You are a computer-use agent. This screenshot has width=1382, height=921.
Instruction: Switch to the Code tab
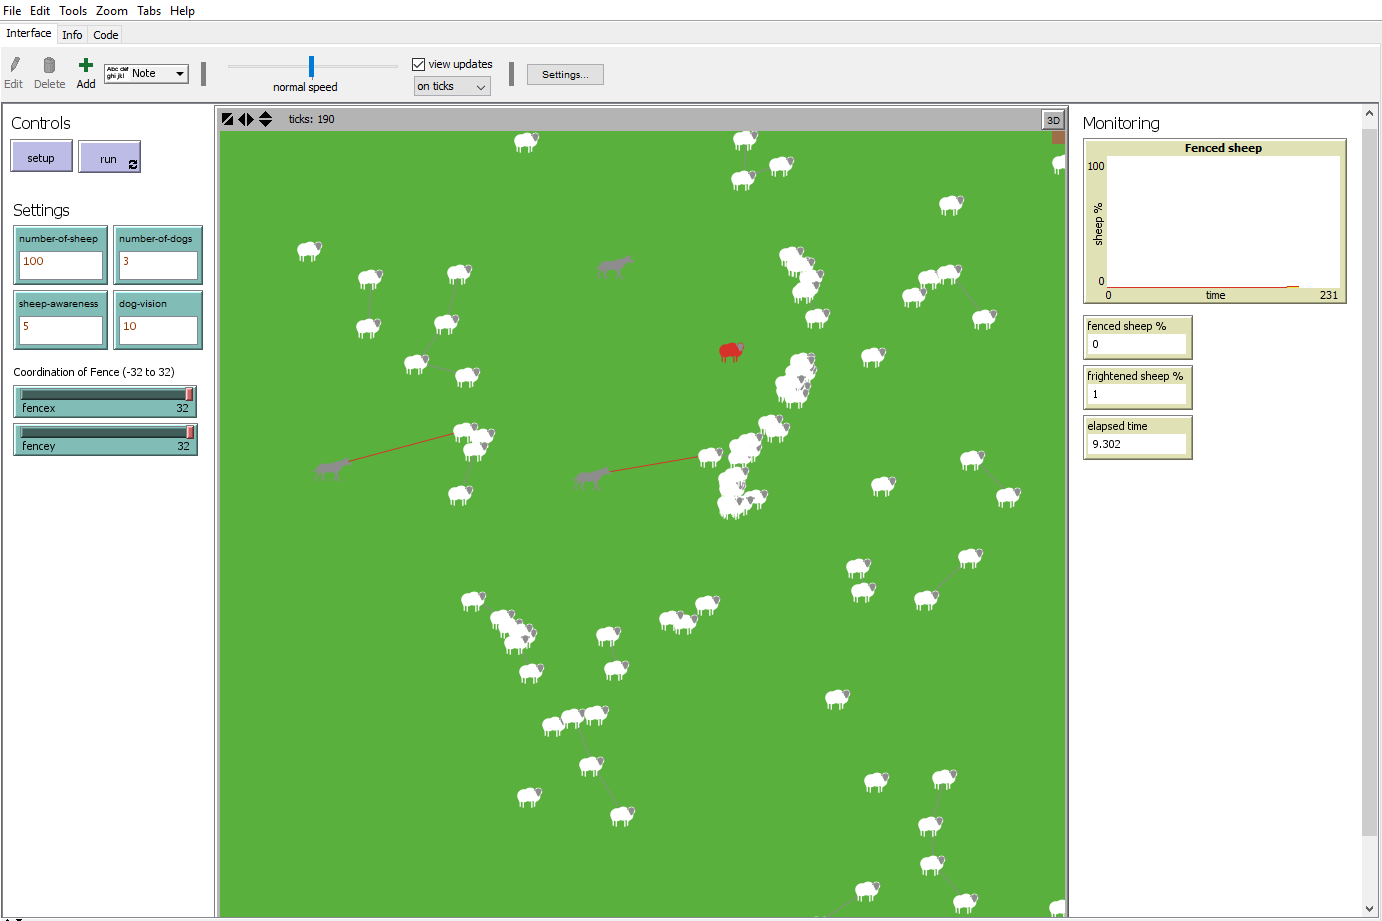tap(106, 35)
